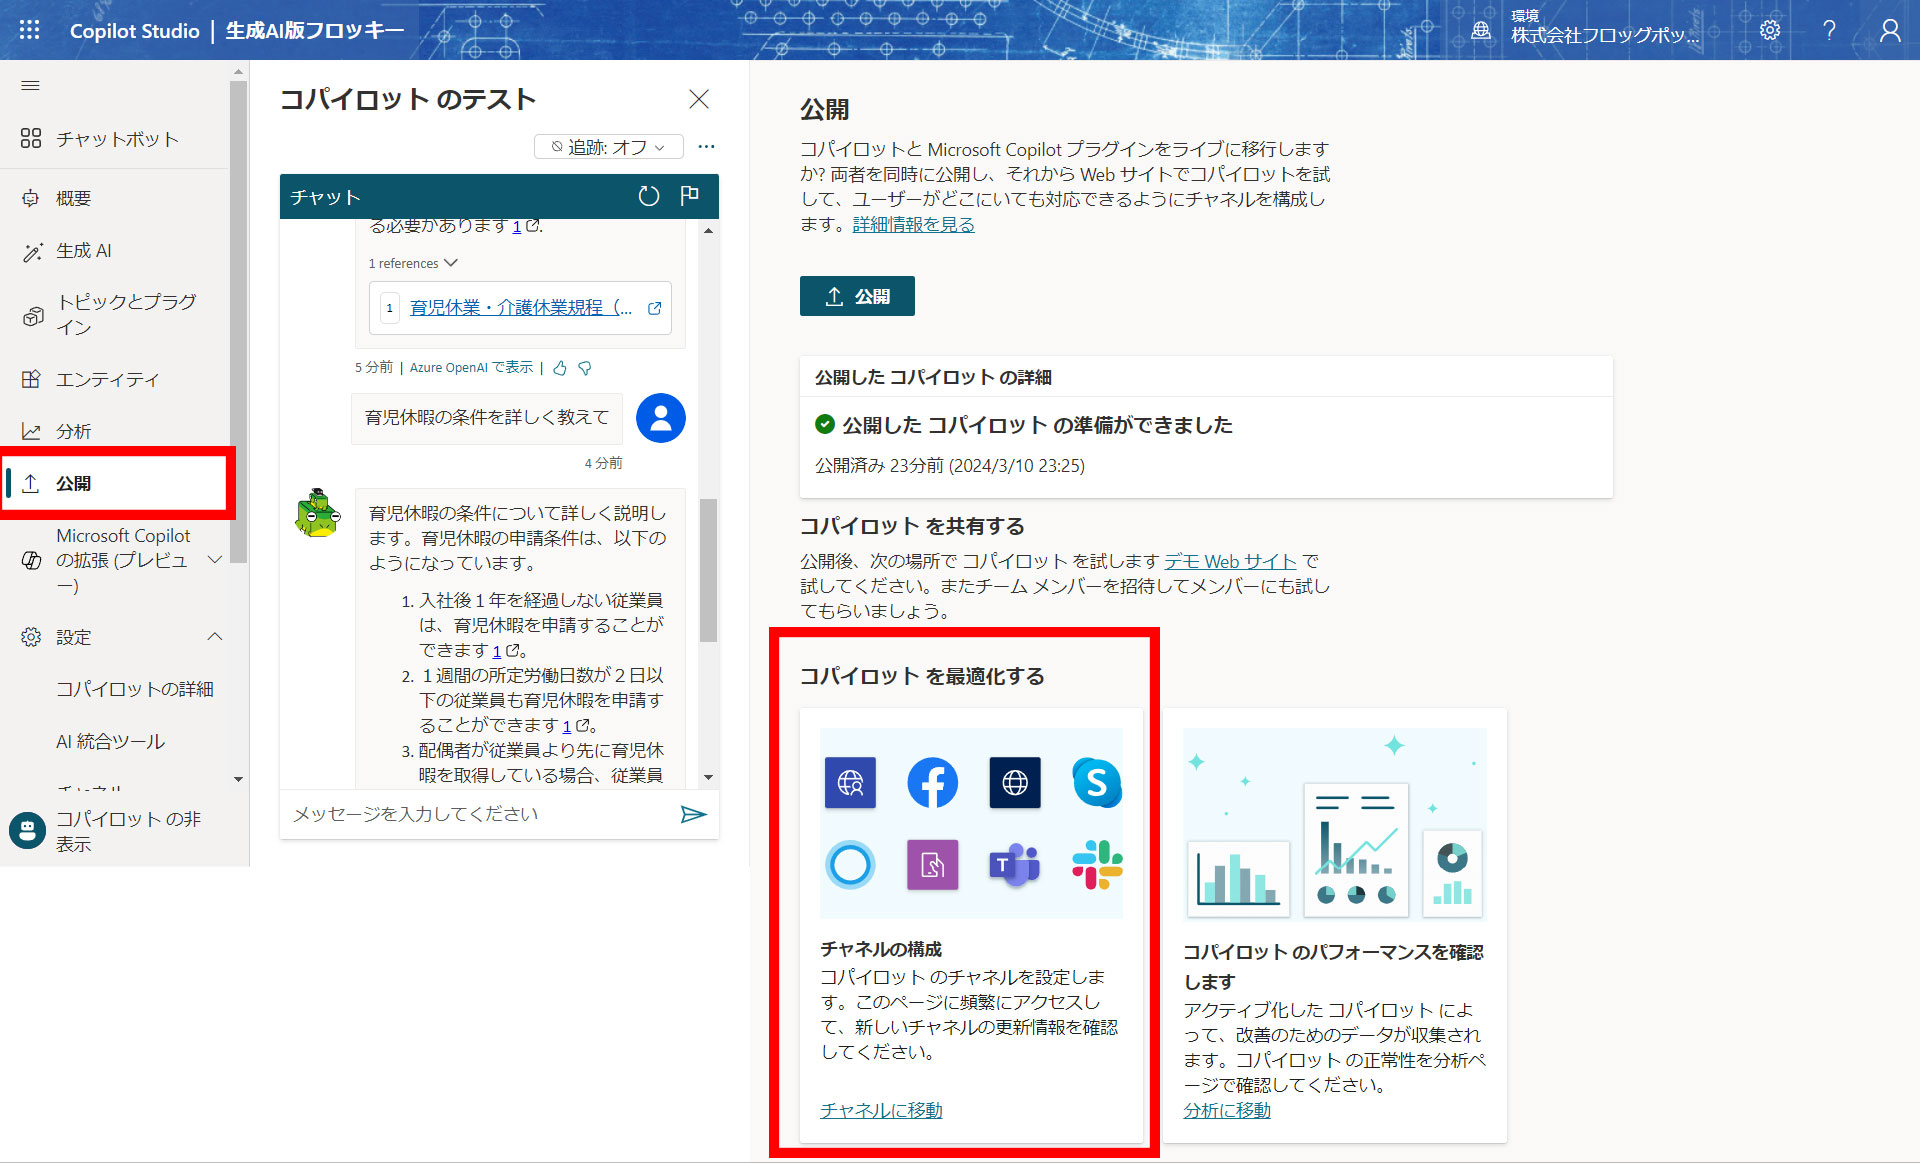Click the Skype channel icon
This screenshot has height=1163, width=1920.
[1097, 782]
